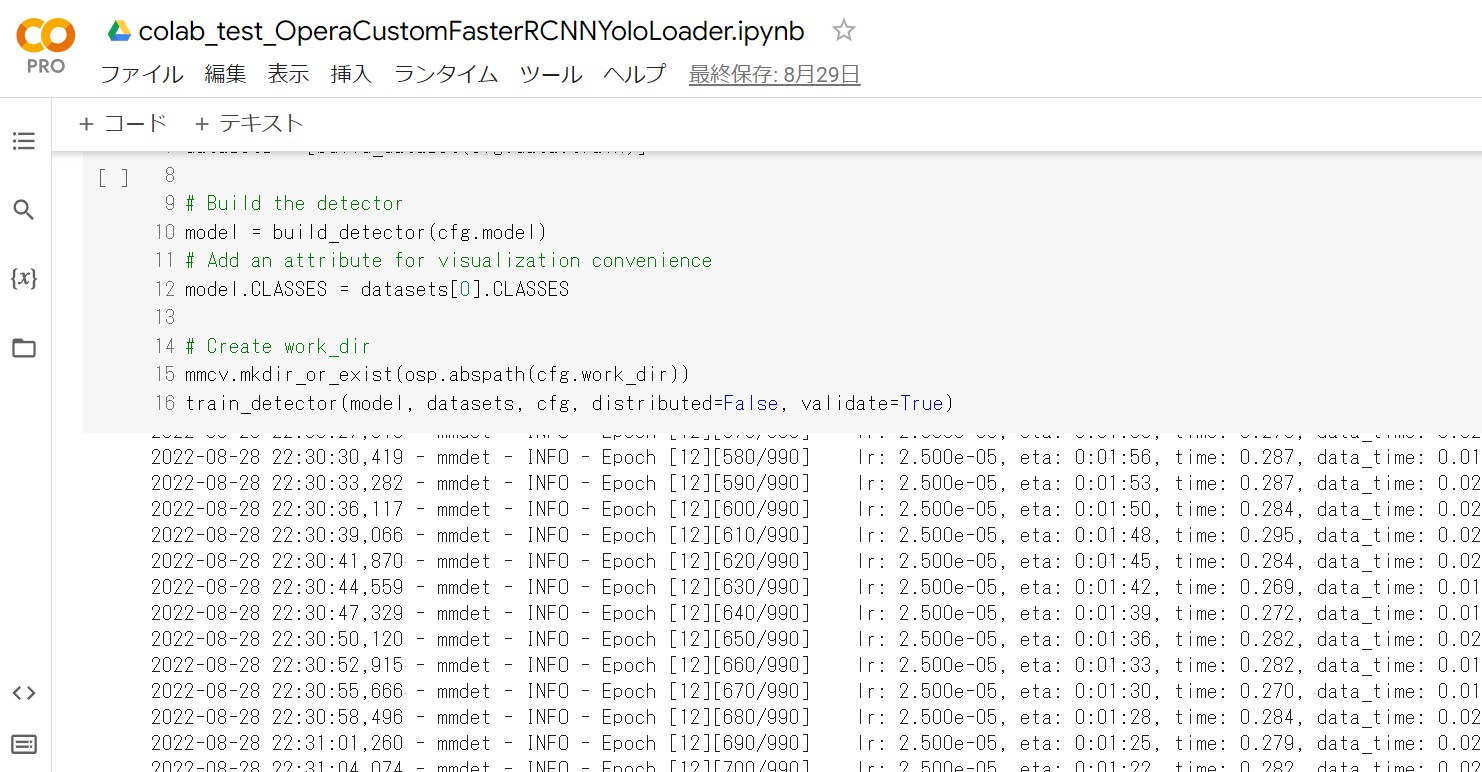The width and height of the screenshot is (1482, 772).
Task: Open the file browser folder icon
Action: 24,348
